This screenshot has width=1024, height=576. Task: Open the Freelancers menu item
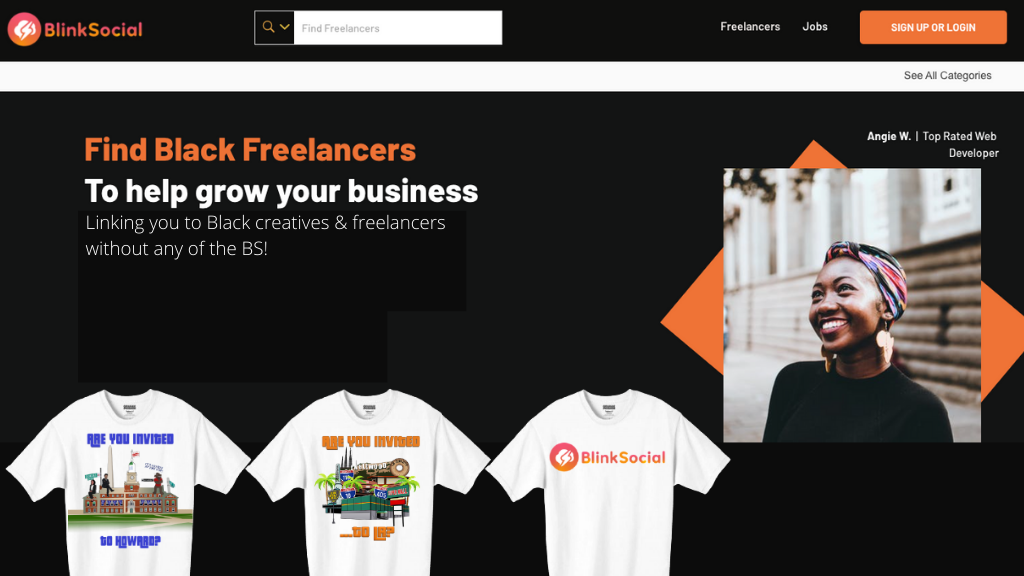(x=750, y=27)
